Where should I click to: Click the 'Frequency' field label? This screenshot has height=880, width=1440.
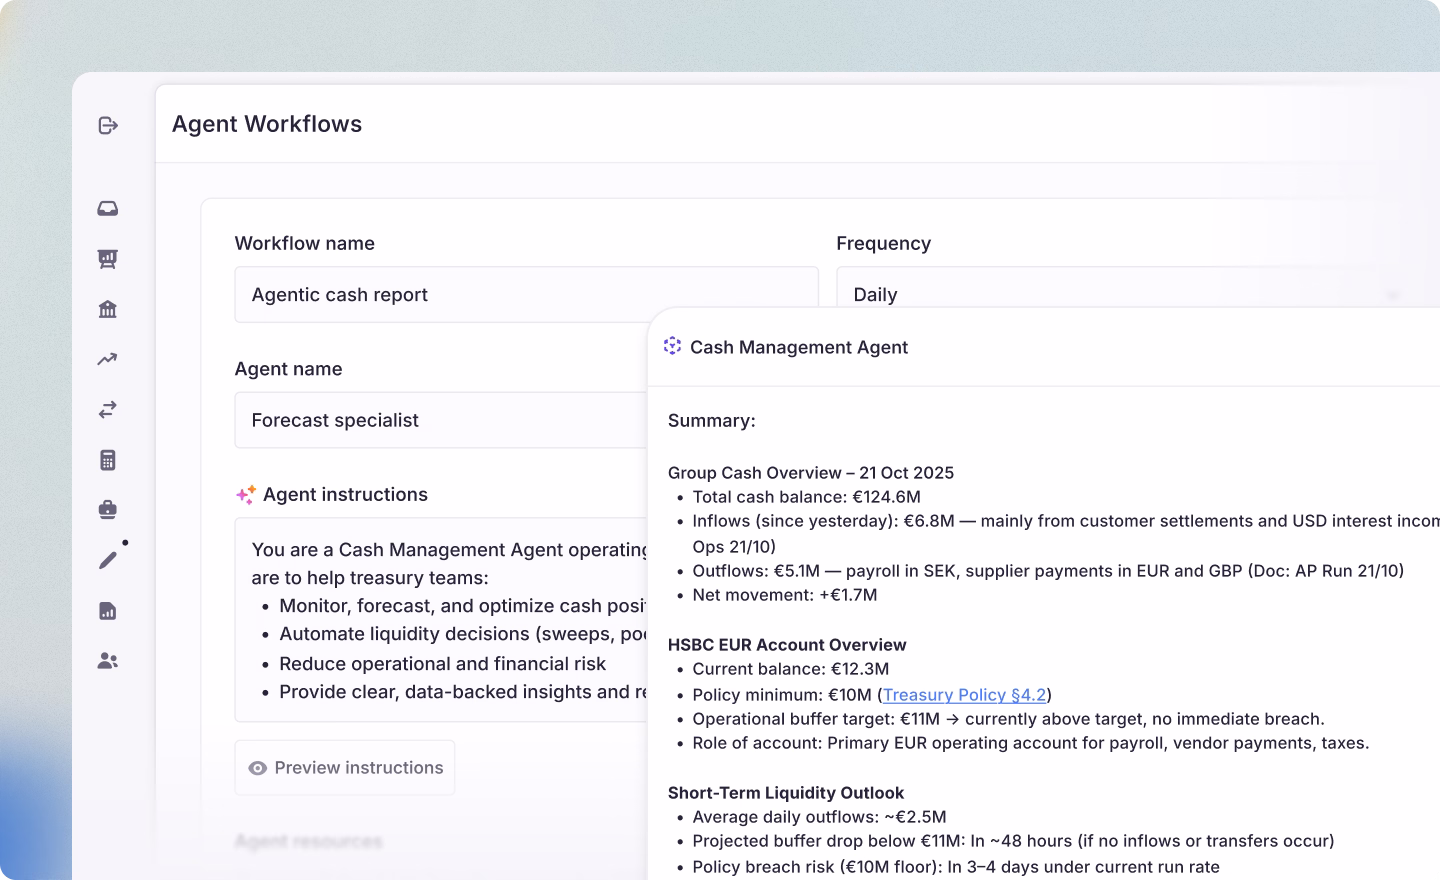coord(884,243)
